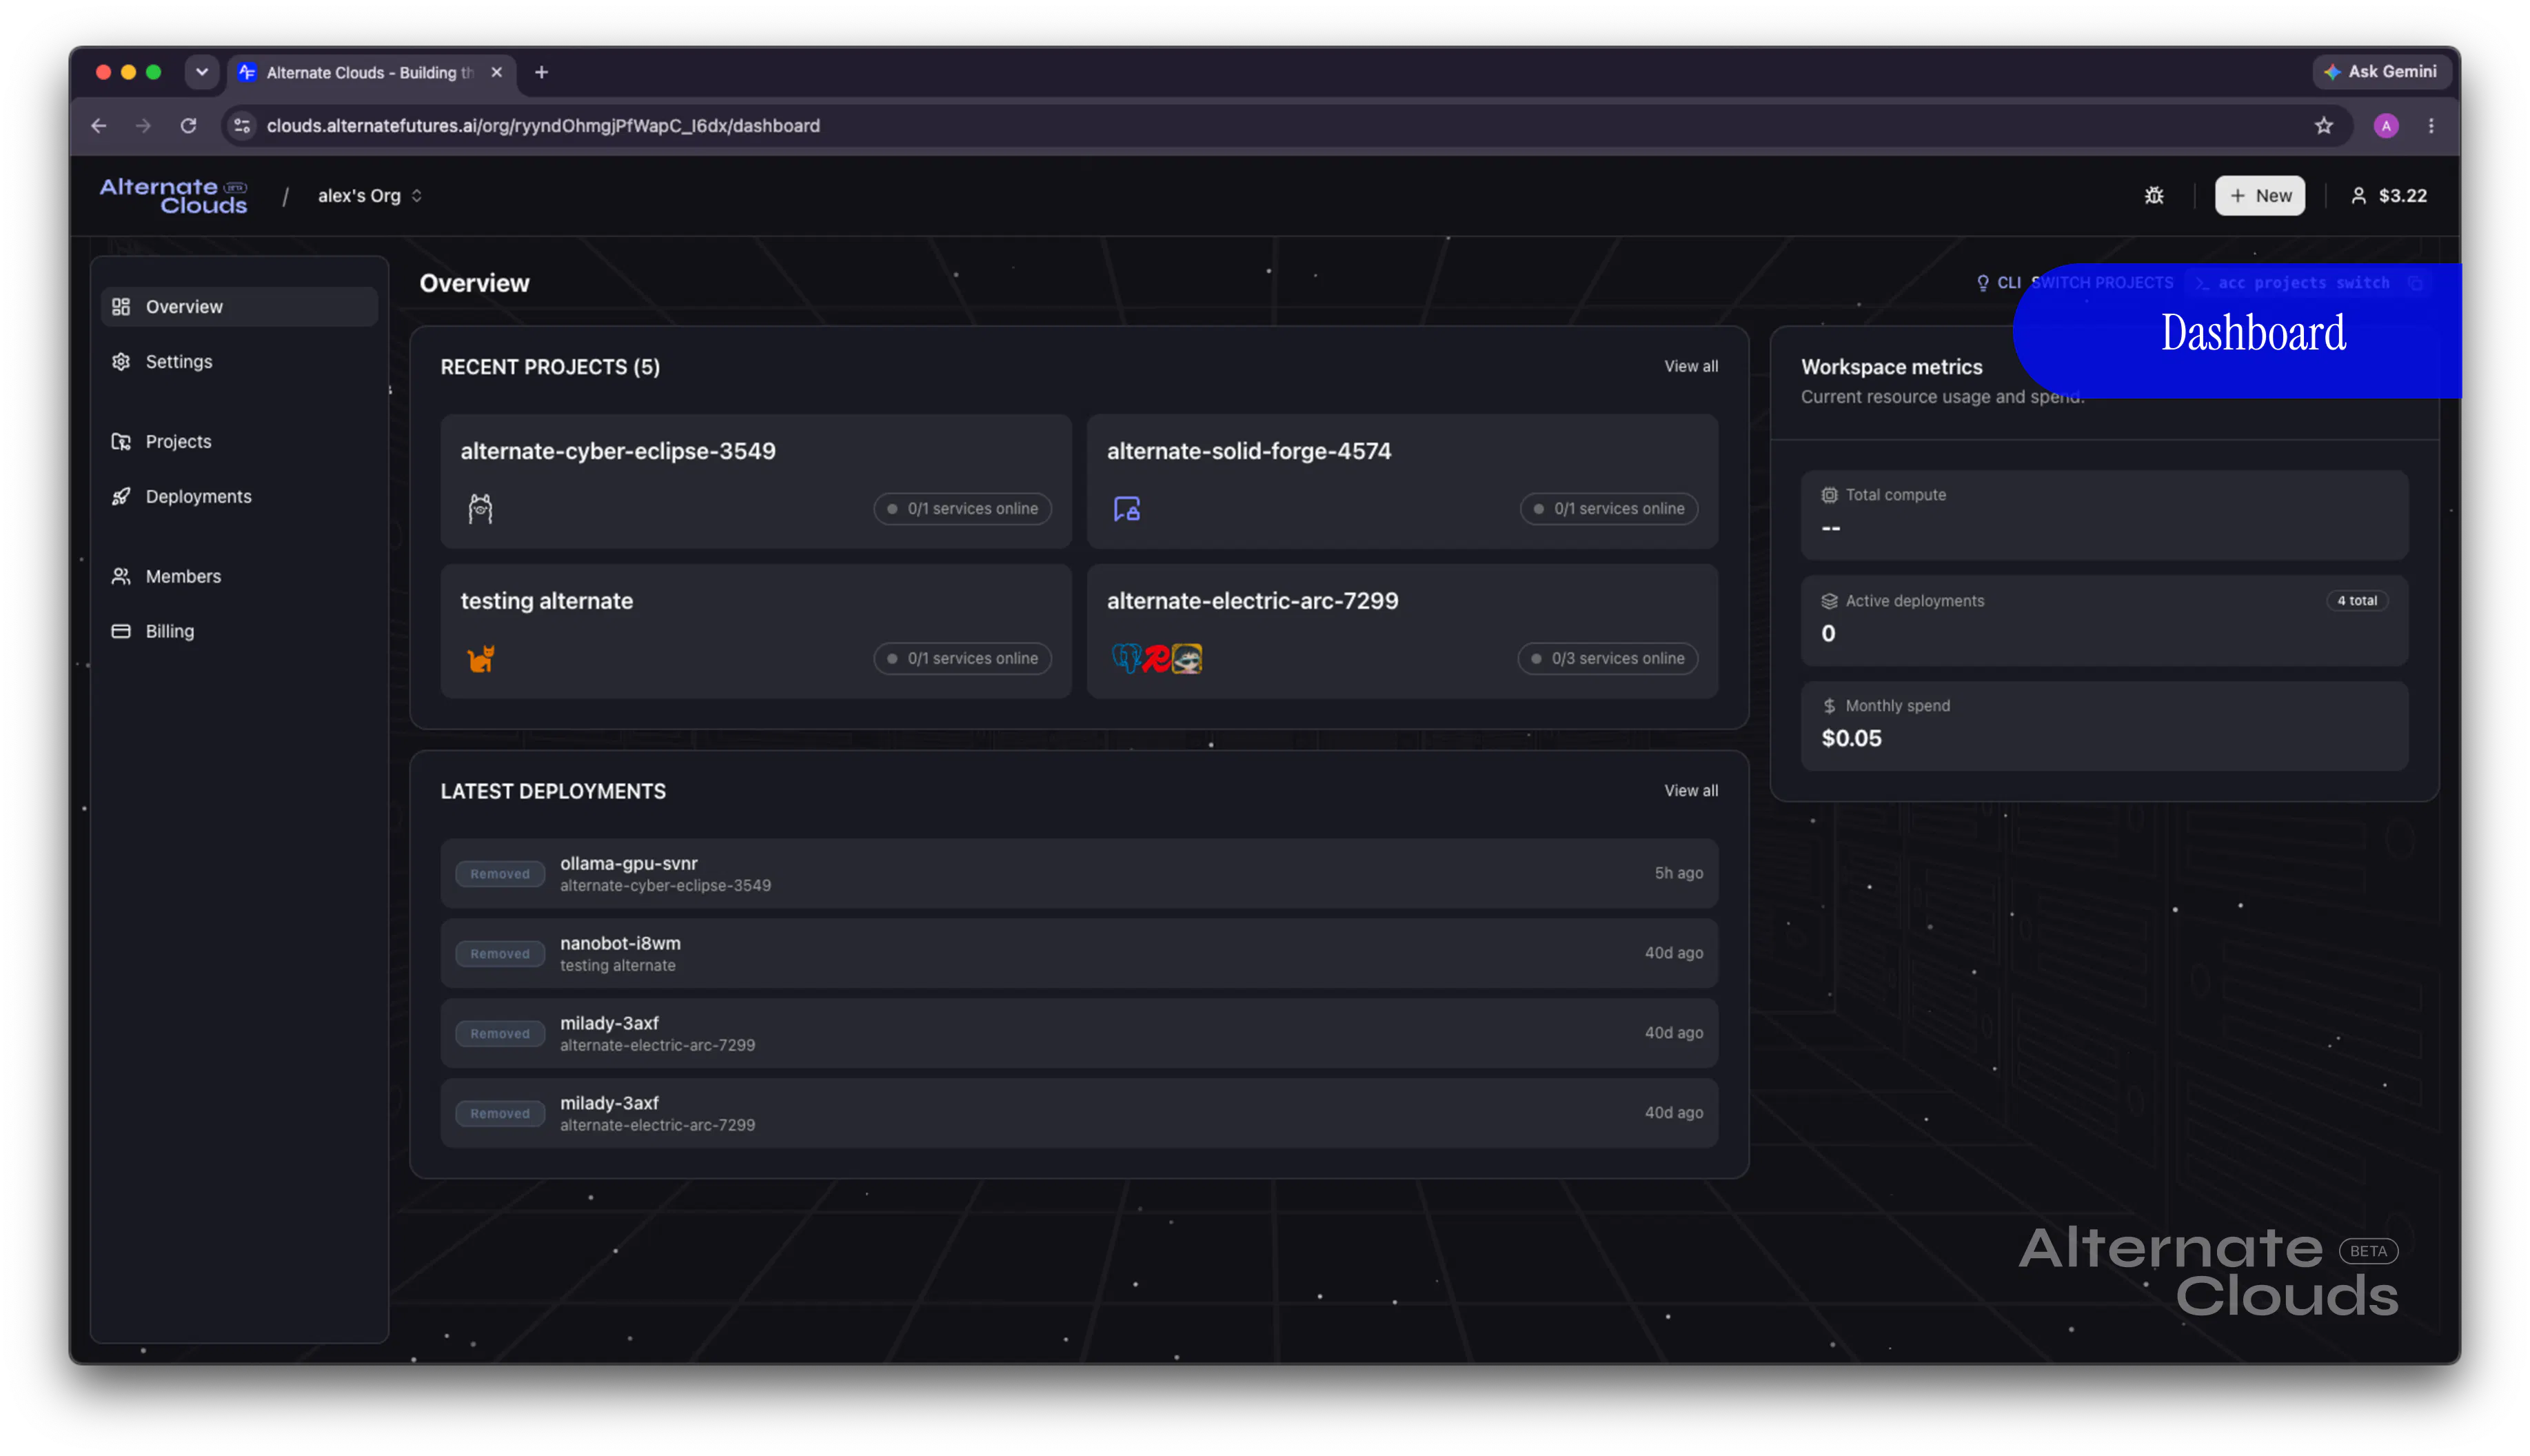Open Members in the sidebar
This screenshot has height=1456, width=2530.
pos(239,577)
